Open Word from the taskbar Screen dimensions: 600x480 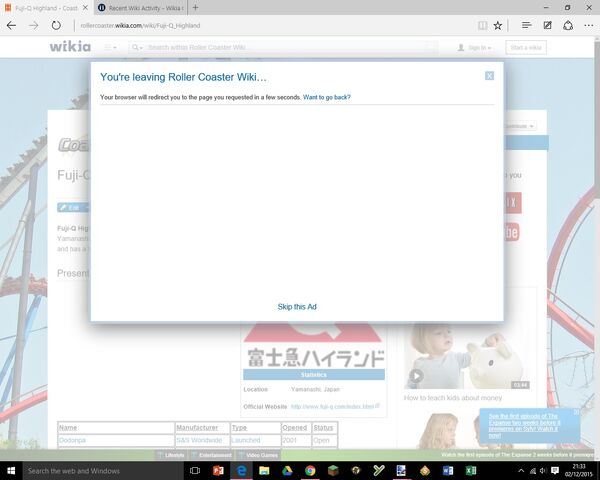point(448,471)
